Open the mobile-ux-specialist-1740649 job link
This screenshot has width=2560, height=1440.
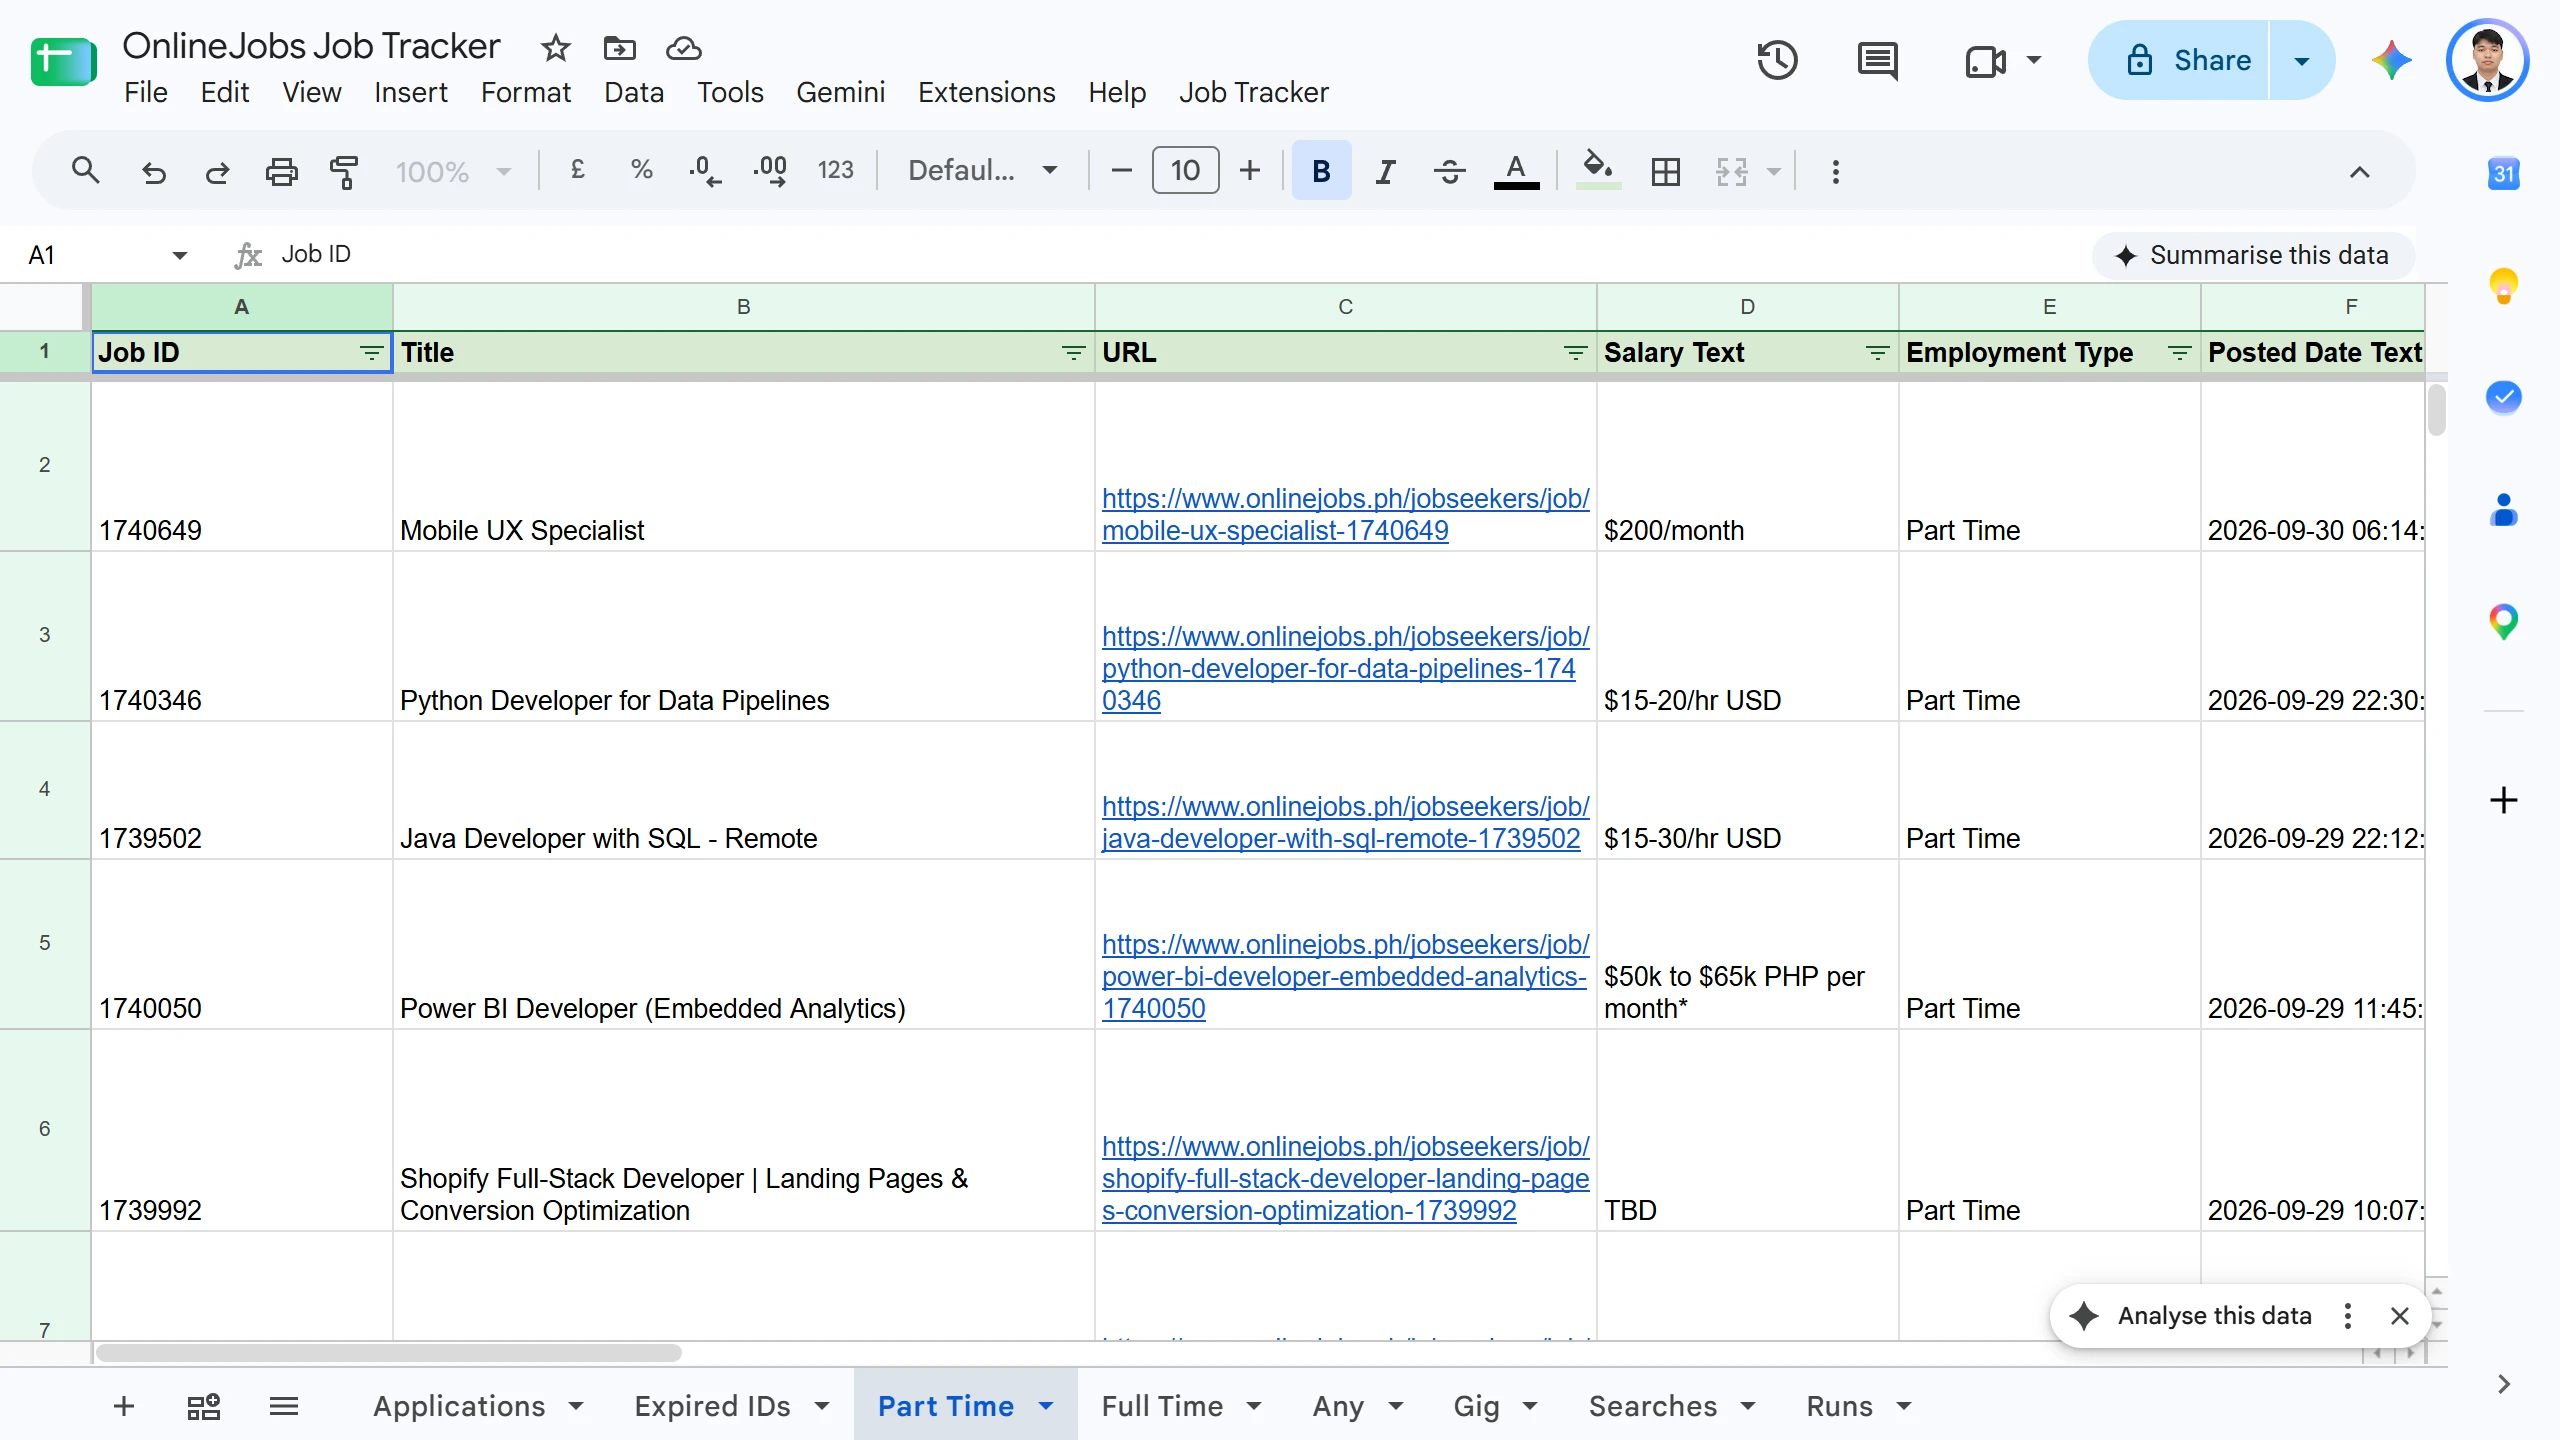tap(1345, 514)
